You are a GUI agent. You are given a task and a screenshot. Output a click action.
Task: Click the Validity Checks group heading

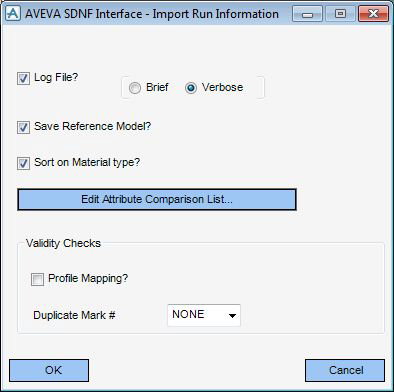(63, 243)
